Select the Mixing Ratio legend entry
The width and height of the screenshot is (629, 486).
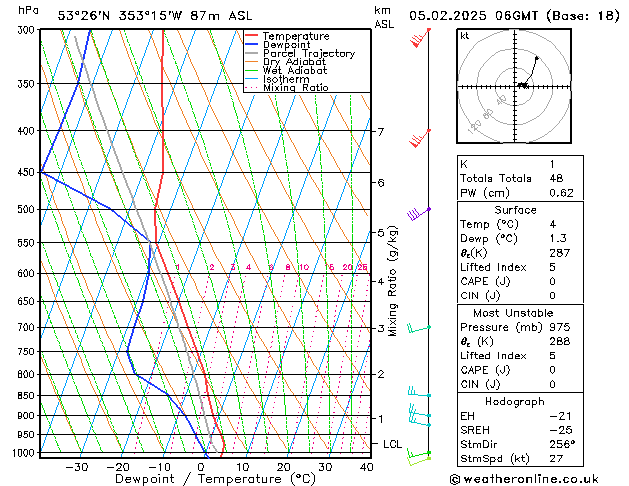[x=295, y=88]
